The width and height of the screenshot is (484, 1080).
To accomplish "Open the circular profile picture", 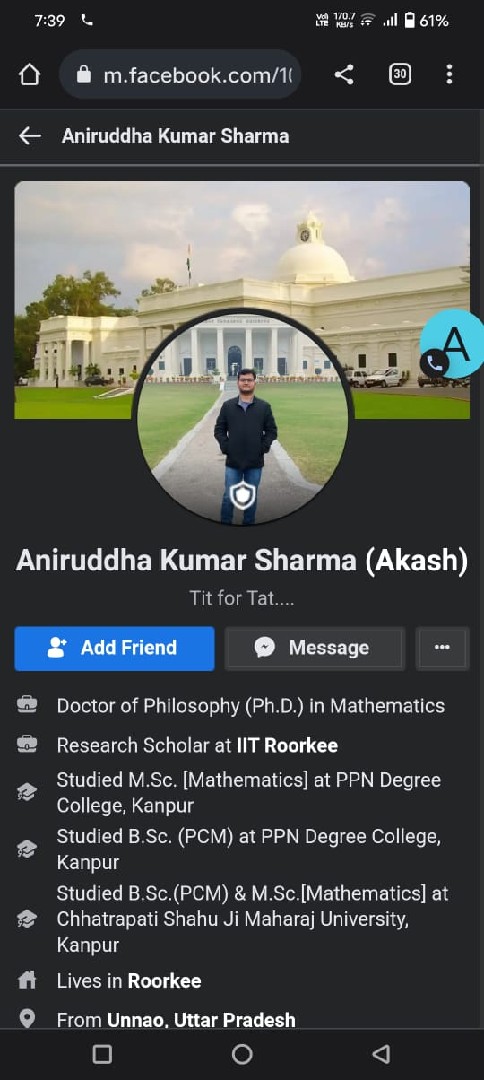I will pos(243,417).
